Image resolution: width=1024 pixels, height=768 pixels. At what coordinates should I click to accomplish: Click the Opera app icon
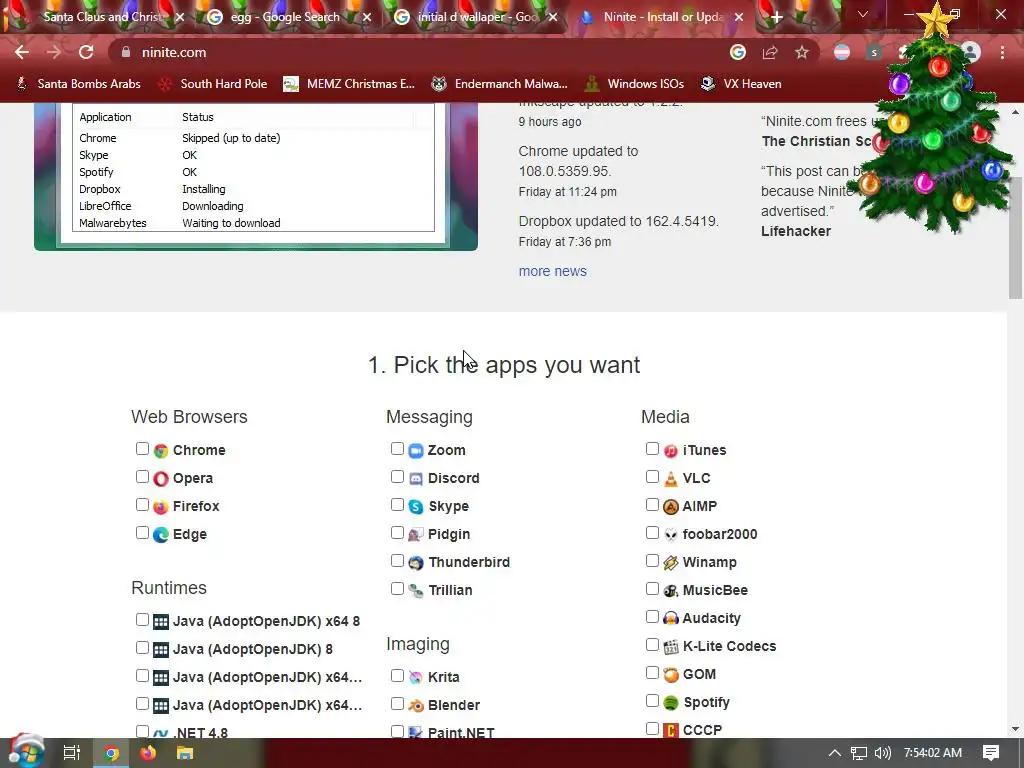[x=161, y=479]
